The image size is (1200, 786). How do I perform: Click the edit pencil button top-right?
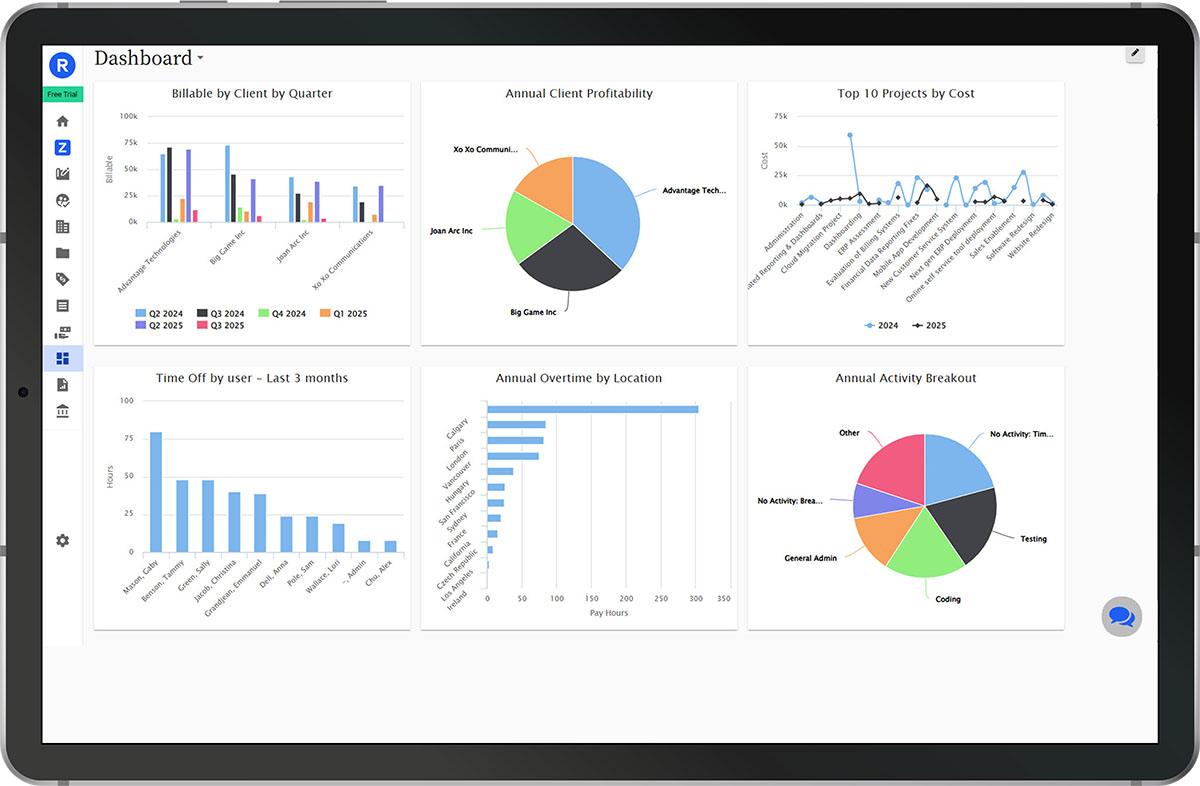(1135, 54)
